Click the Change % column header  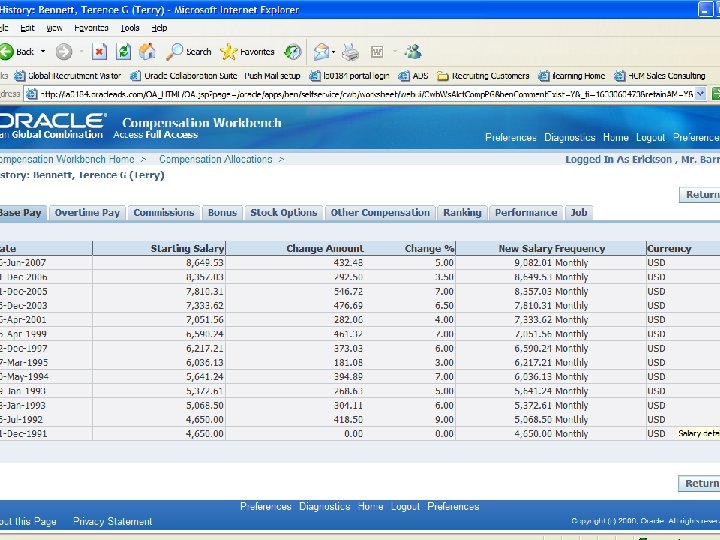(429, 248)
